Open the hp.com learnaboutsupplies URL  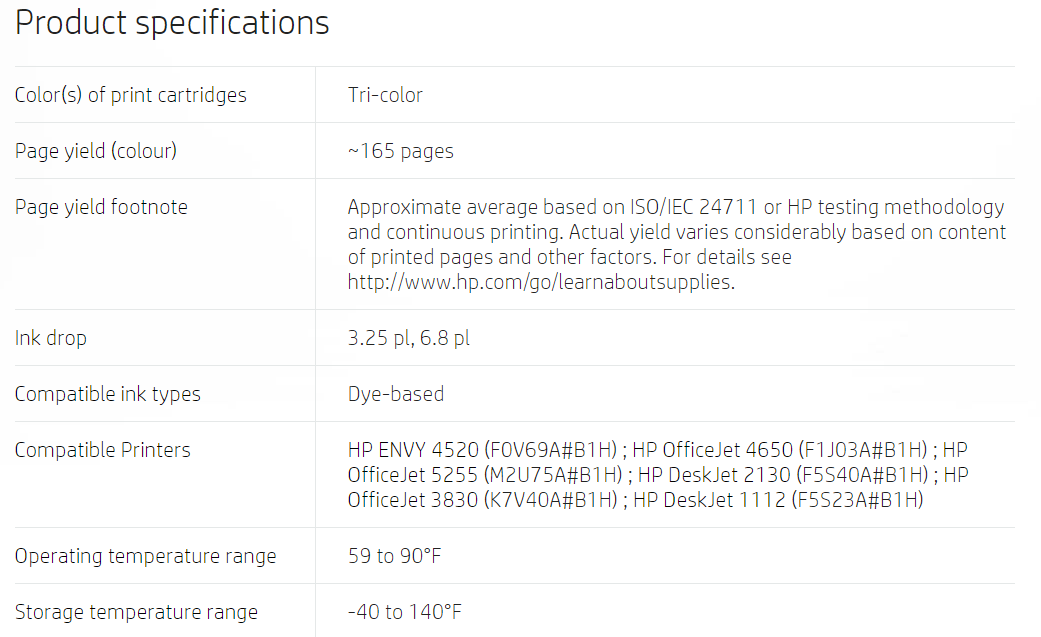click(x=541, y=282)
